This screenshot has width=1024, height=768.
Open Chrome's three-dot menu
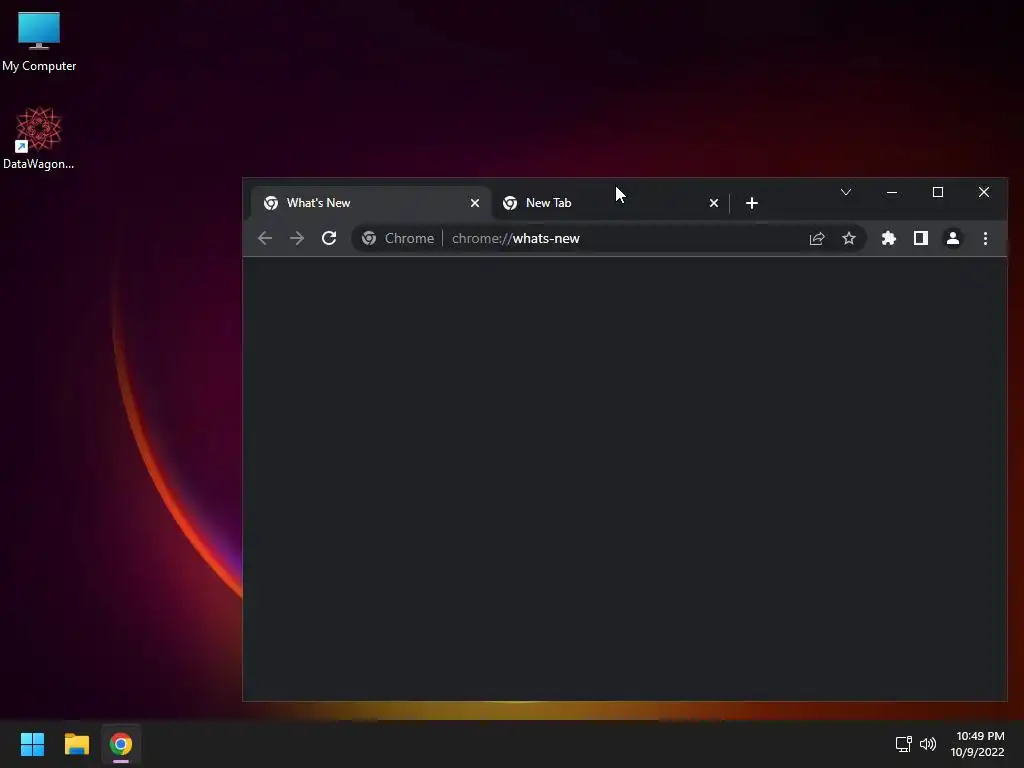[x=985, y=238]
